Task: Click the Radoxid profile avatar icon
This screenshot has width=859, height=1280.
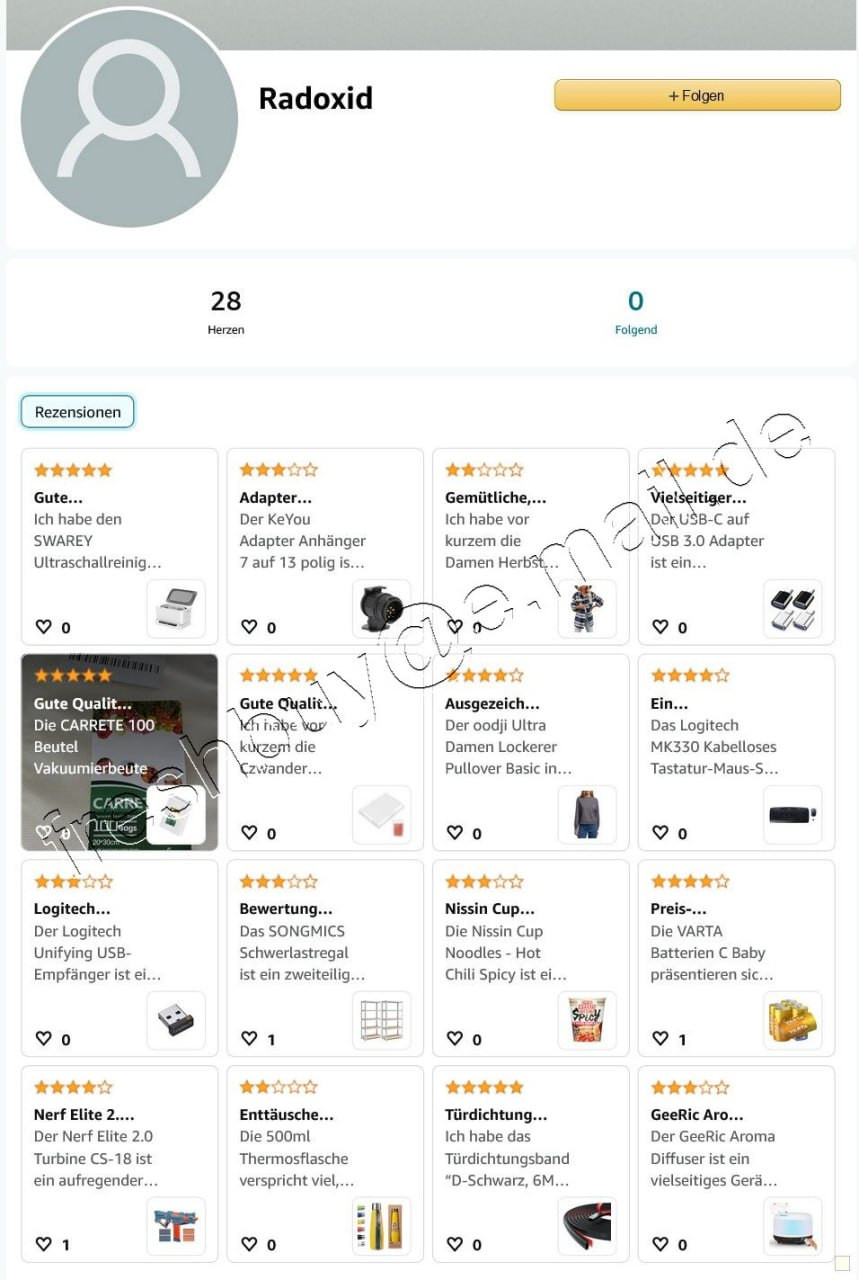Action: 129,118
